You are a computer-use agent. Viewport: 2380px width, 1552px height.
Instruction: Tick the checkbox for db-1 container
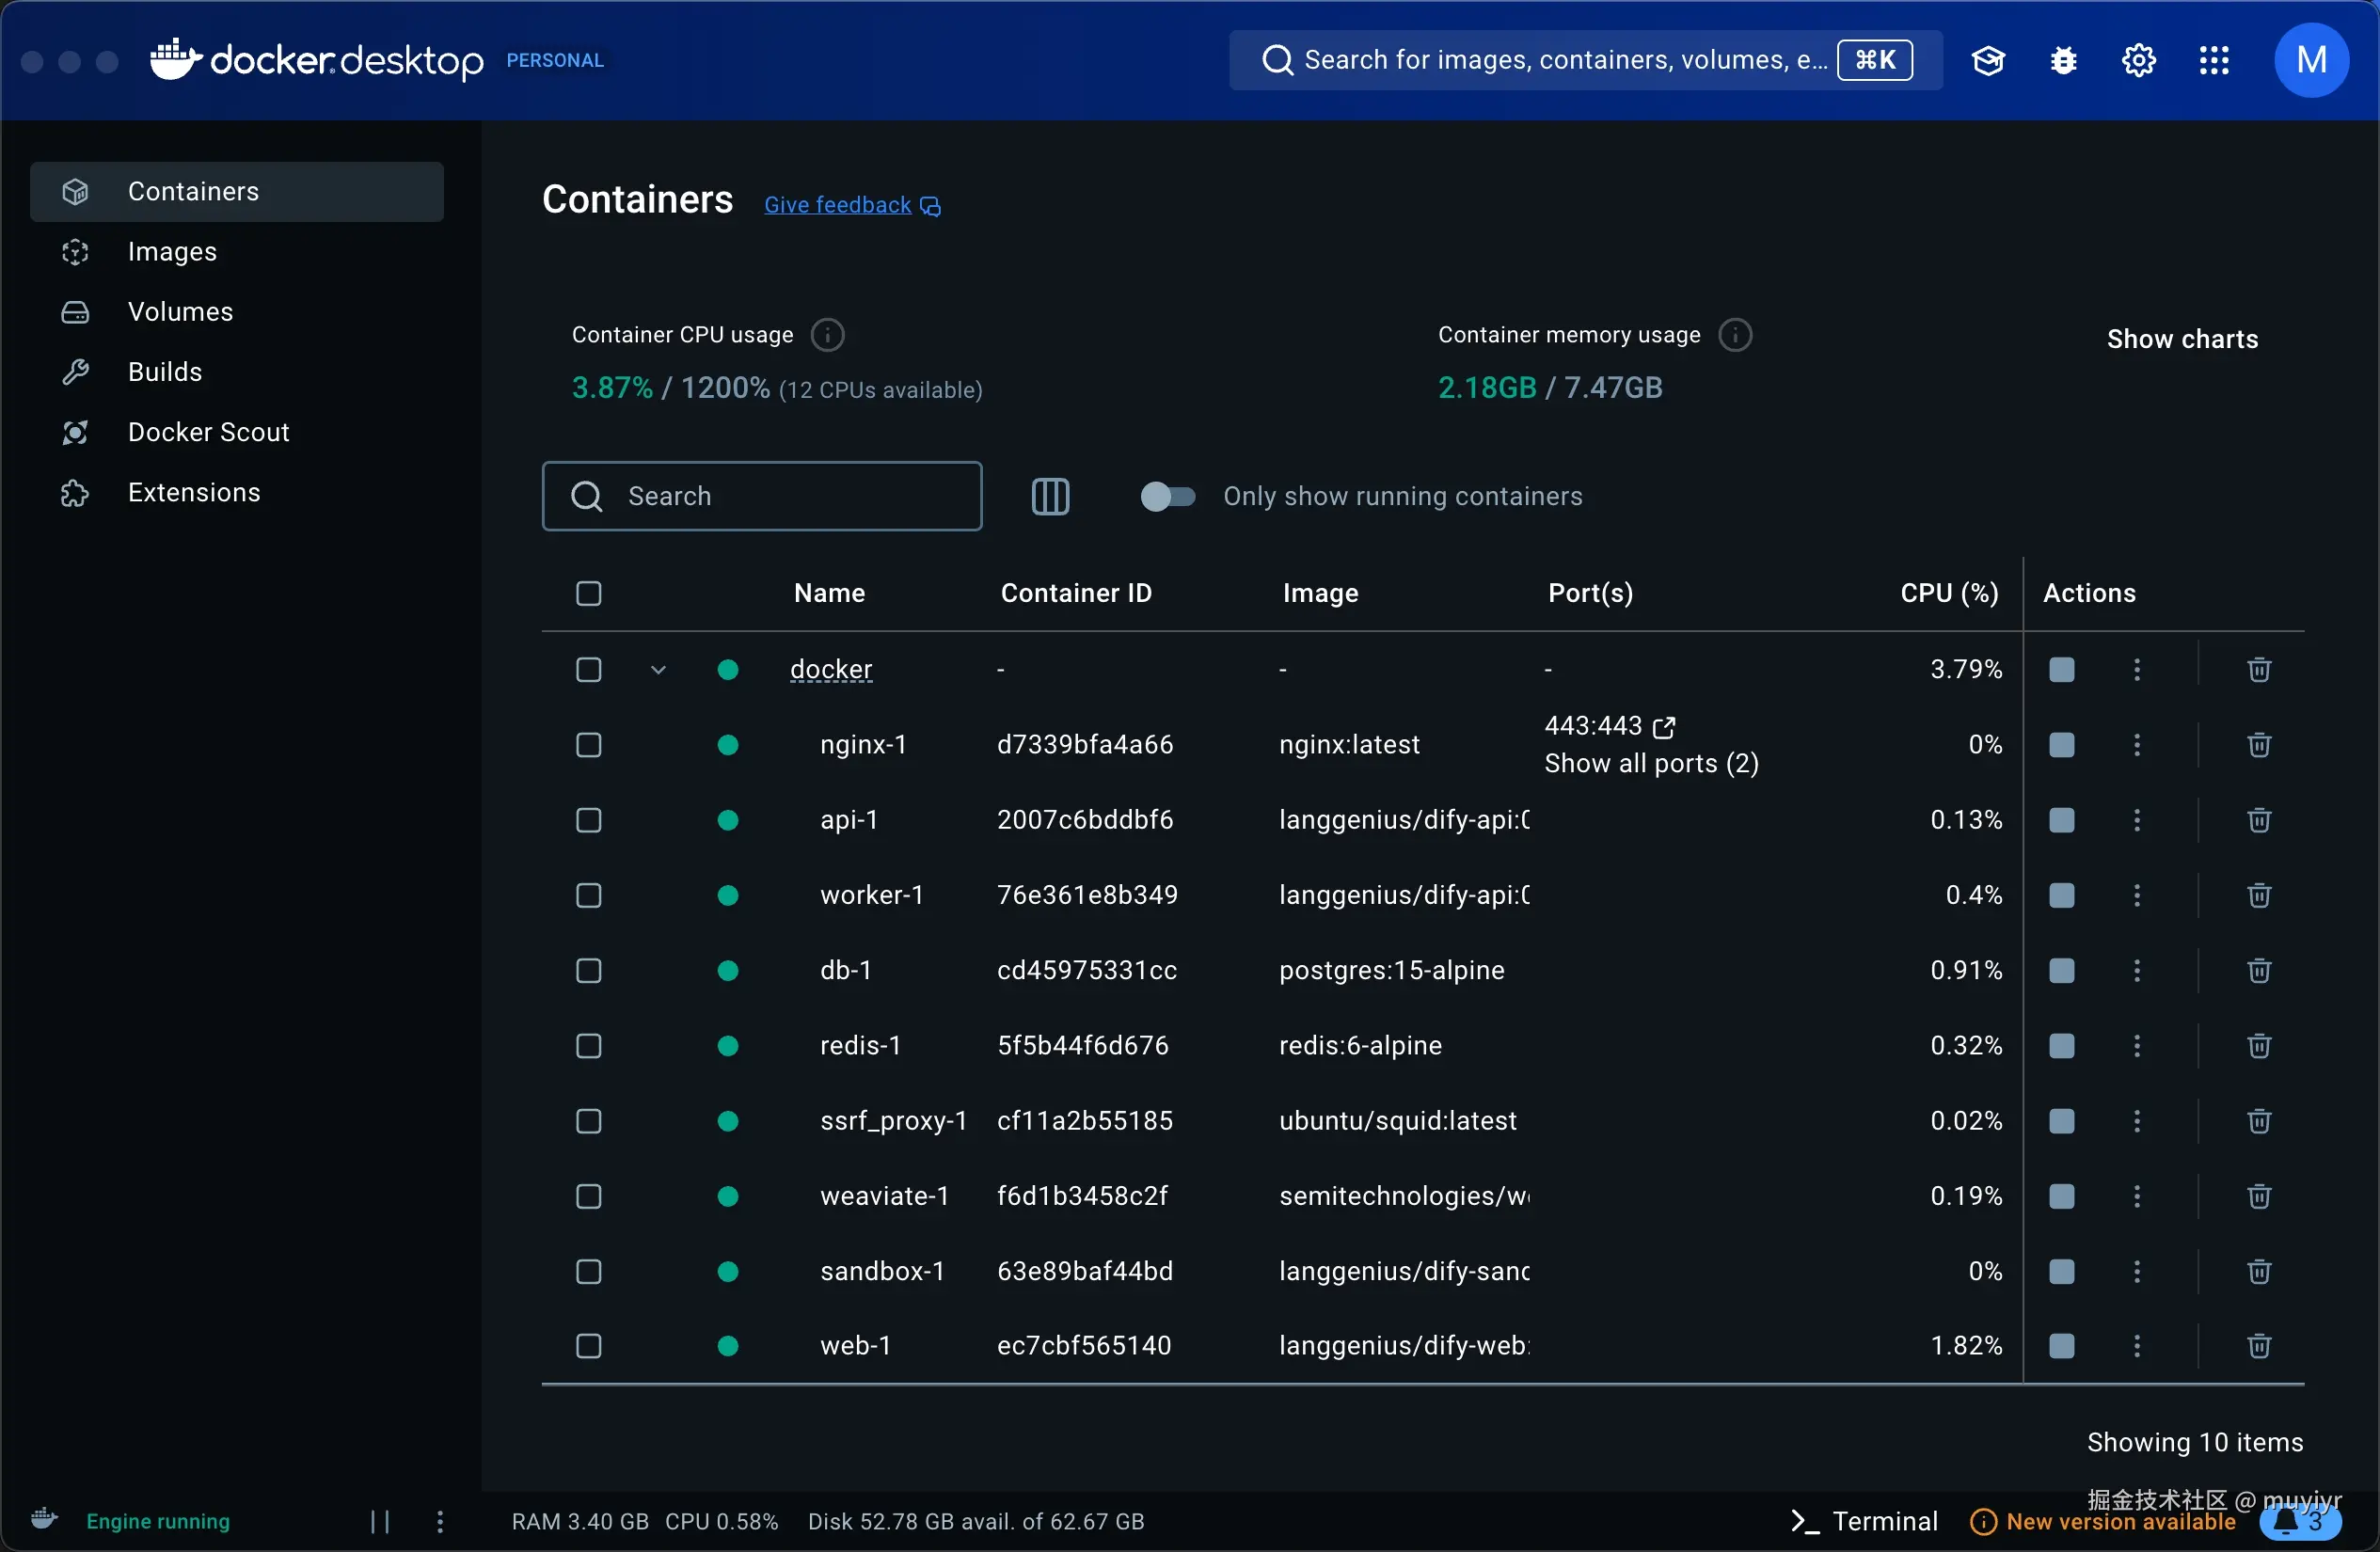point(588,970)
